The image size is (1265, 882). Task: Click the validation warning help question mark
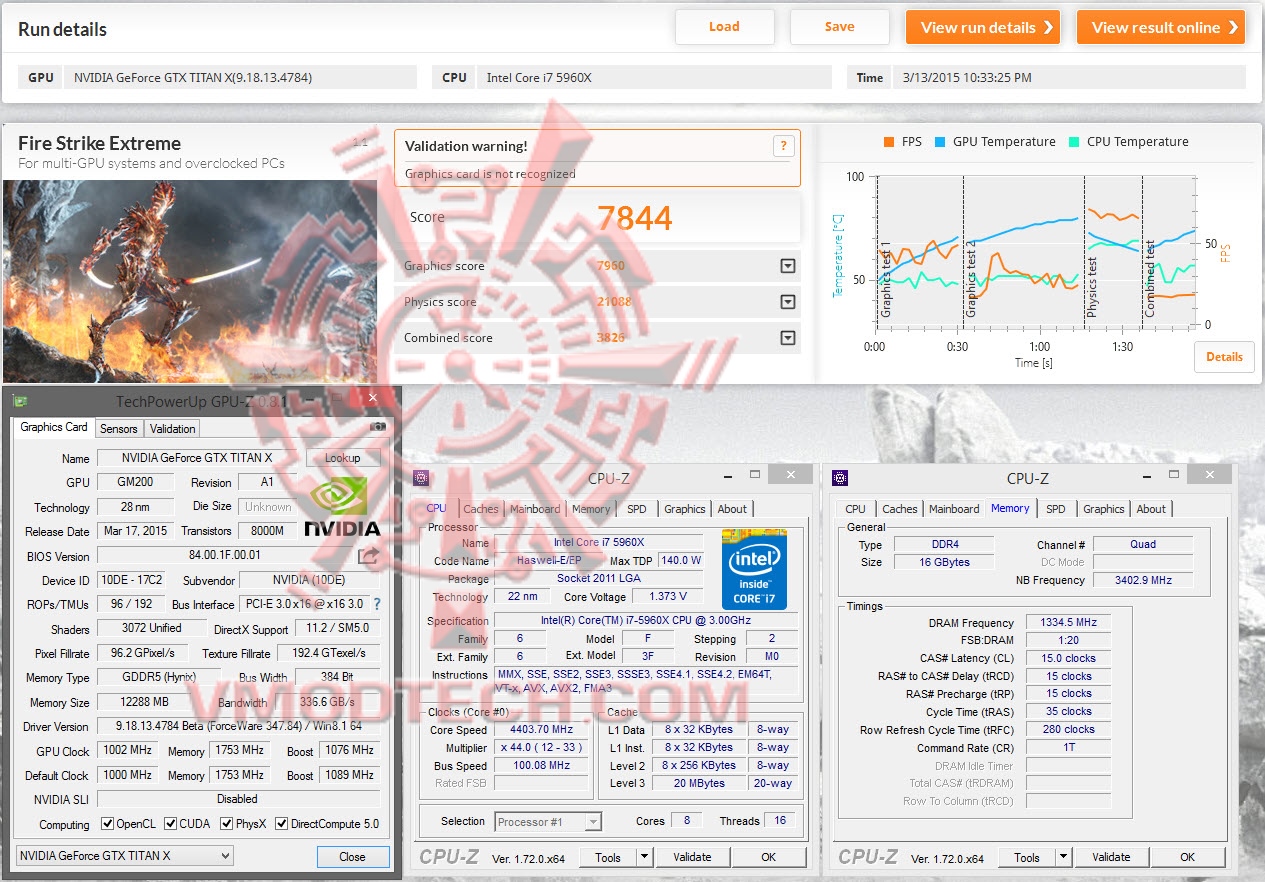[x=784, y=146]
